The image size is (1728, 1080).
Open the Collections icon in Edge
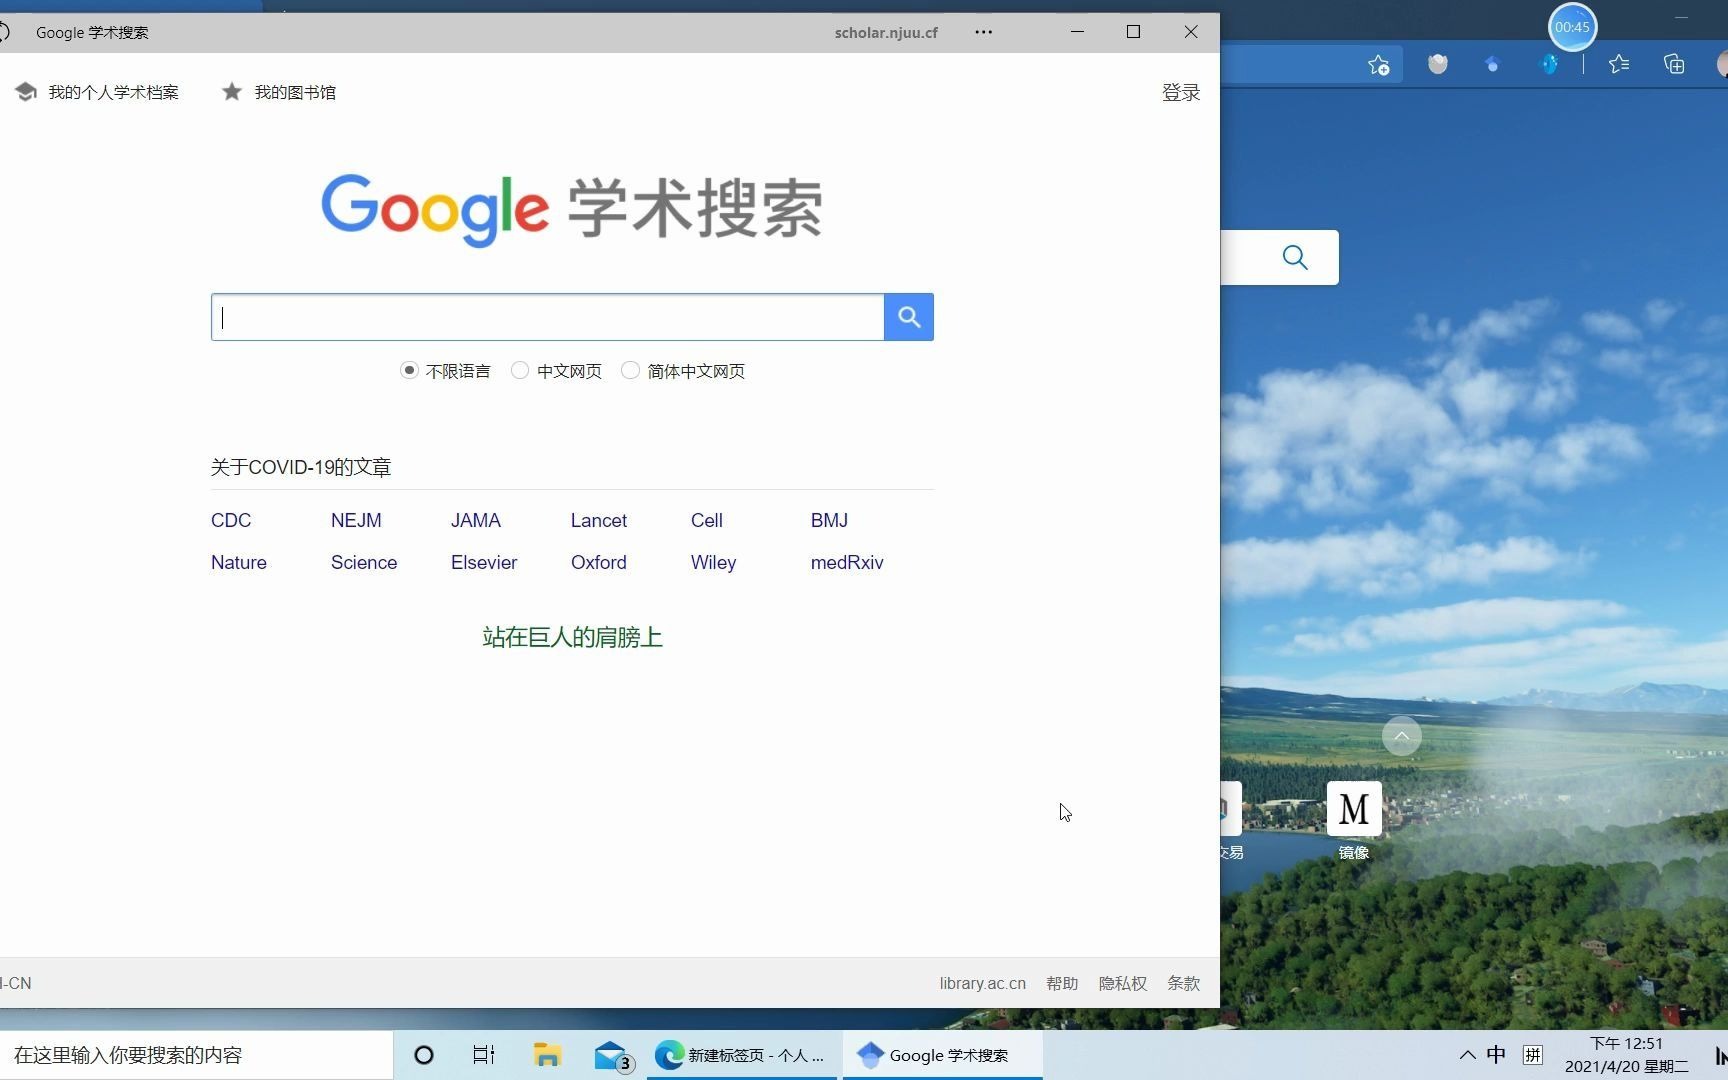click(1674, 65)
